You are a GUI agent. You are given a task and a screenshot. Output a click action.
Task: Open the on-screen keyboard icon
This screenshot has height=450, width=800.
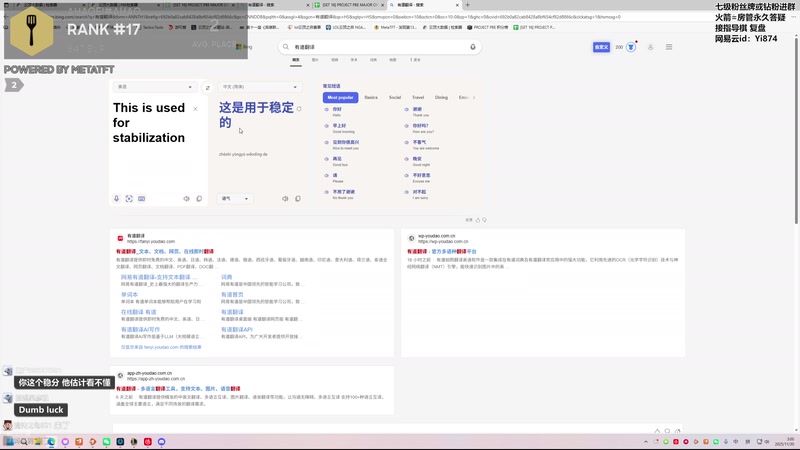141,198
